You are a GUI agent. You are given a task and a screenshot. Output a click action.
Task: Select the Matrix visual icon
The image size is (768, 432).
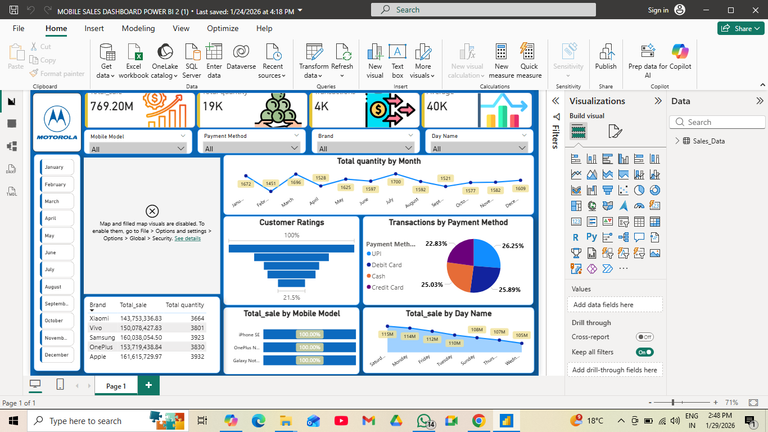coord(654,221)
